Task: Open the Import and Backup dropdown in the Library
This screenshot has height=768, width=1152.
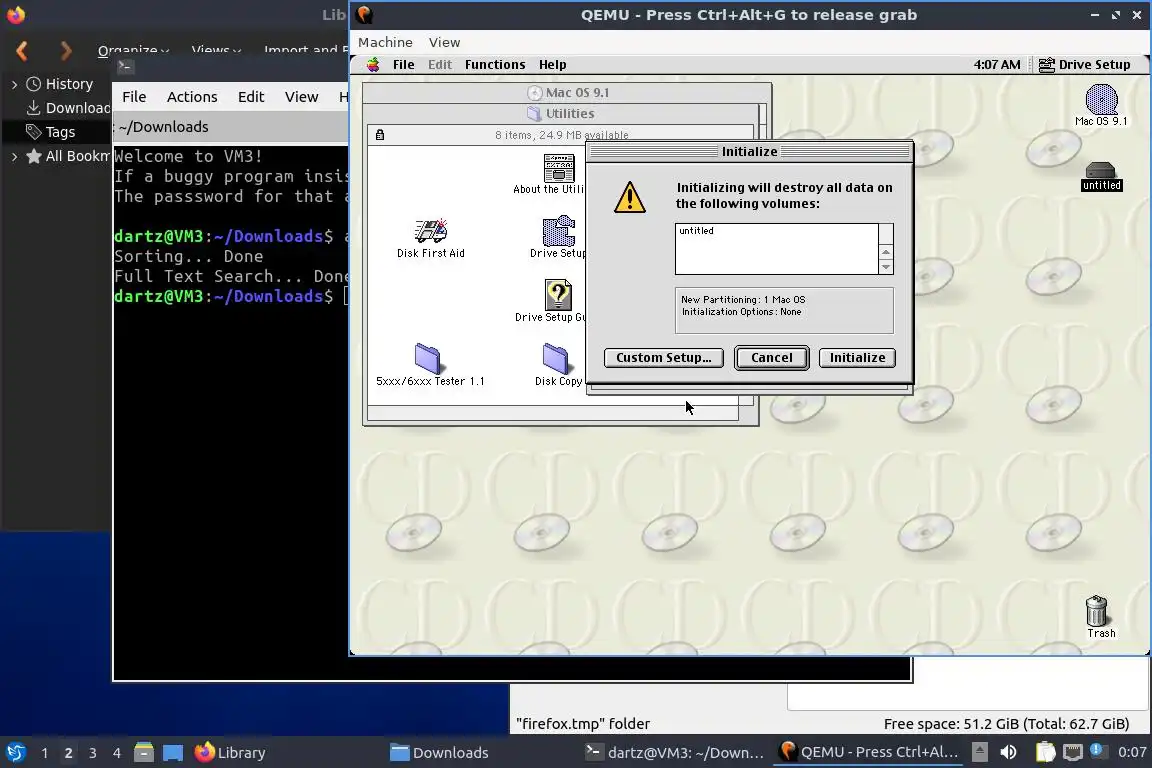Action: tap(305, 50)
